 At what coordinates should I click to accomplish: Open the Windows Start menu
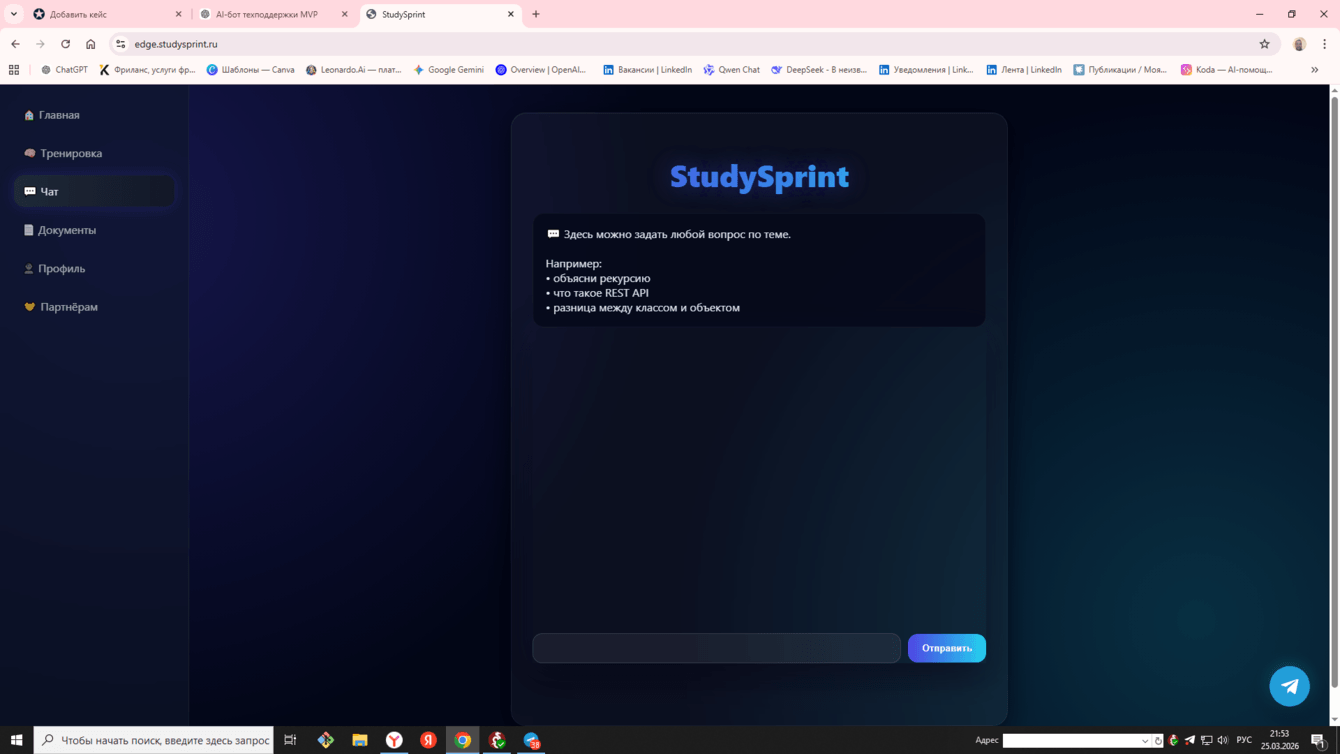tap(16, 740)
